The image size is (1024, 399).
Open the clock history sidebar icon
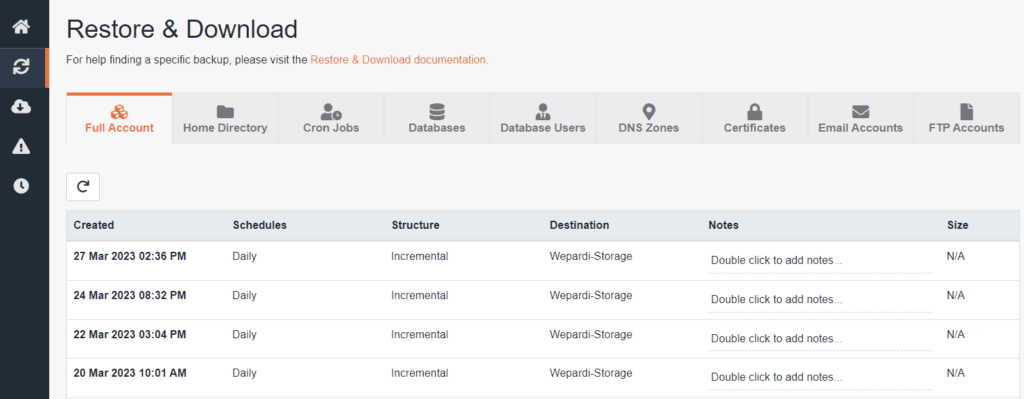click(x=22, y=186)
